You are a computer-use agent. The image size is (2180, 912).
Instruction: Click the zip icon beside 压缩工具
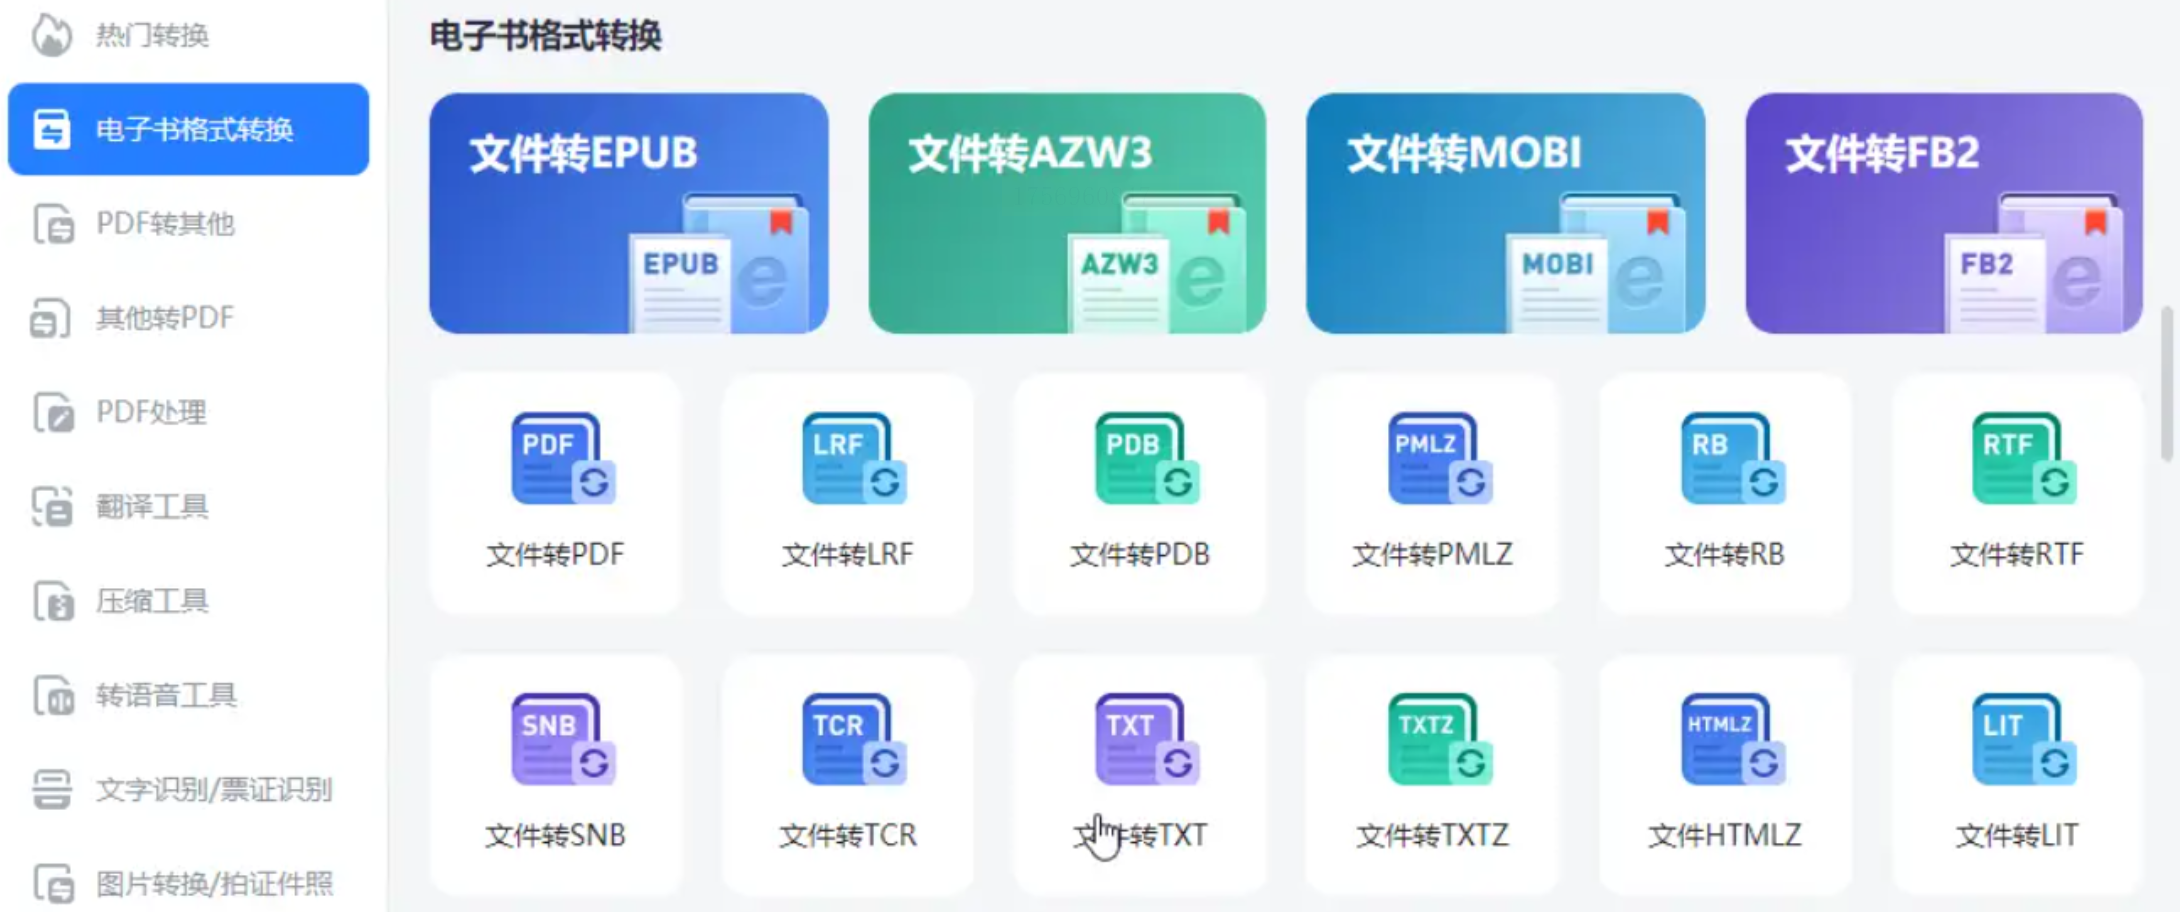pos(53,601)
